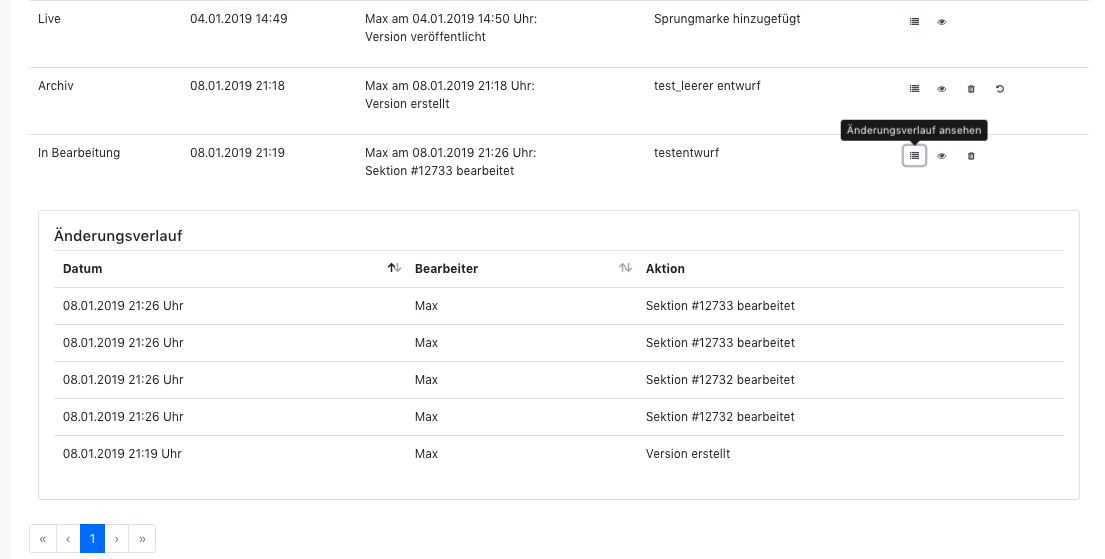Preview the In Bearbeitung testentwurf version
1105x559 pixels.
pyautogui.click(x=942, y=156)
